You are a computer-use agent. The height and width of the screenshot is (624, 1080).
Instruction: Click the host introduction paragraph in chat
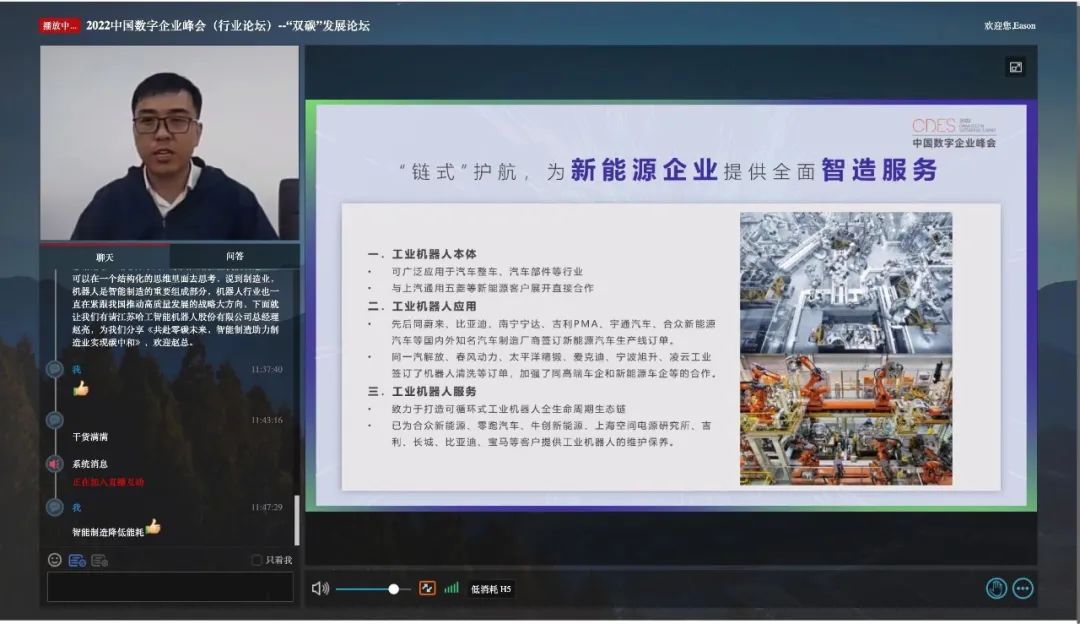click(176, 310)
